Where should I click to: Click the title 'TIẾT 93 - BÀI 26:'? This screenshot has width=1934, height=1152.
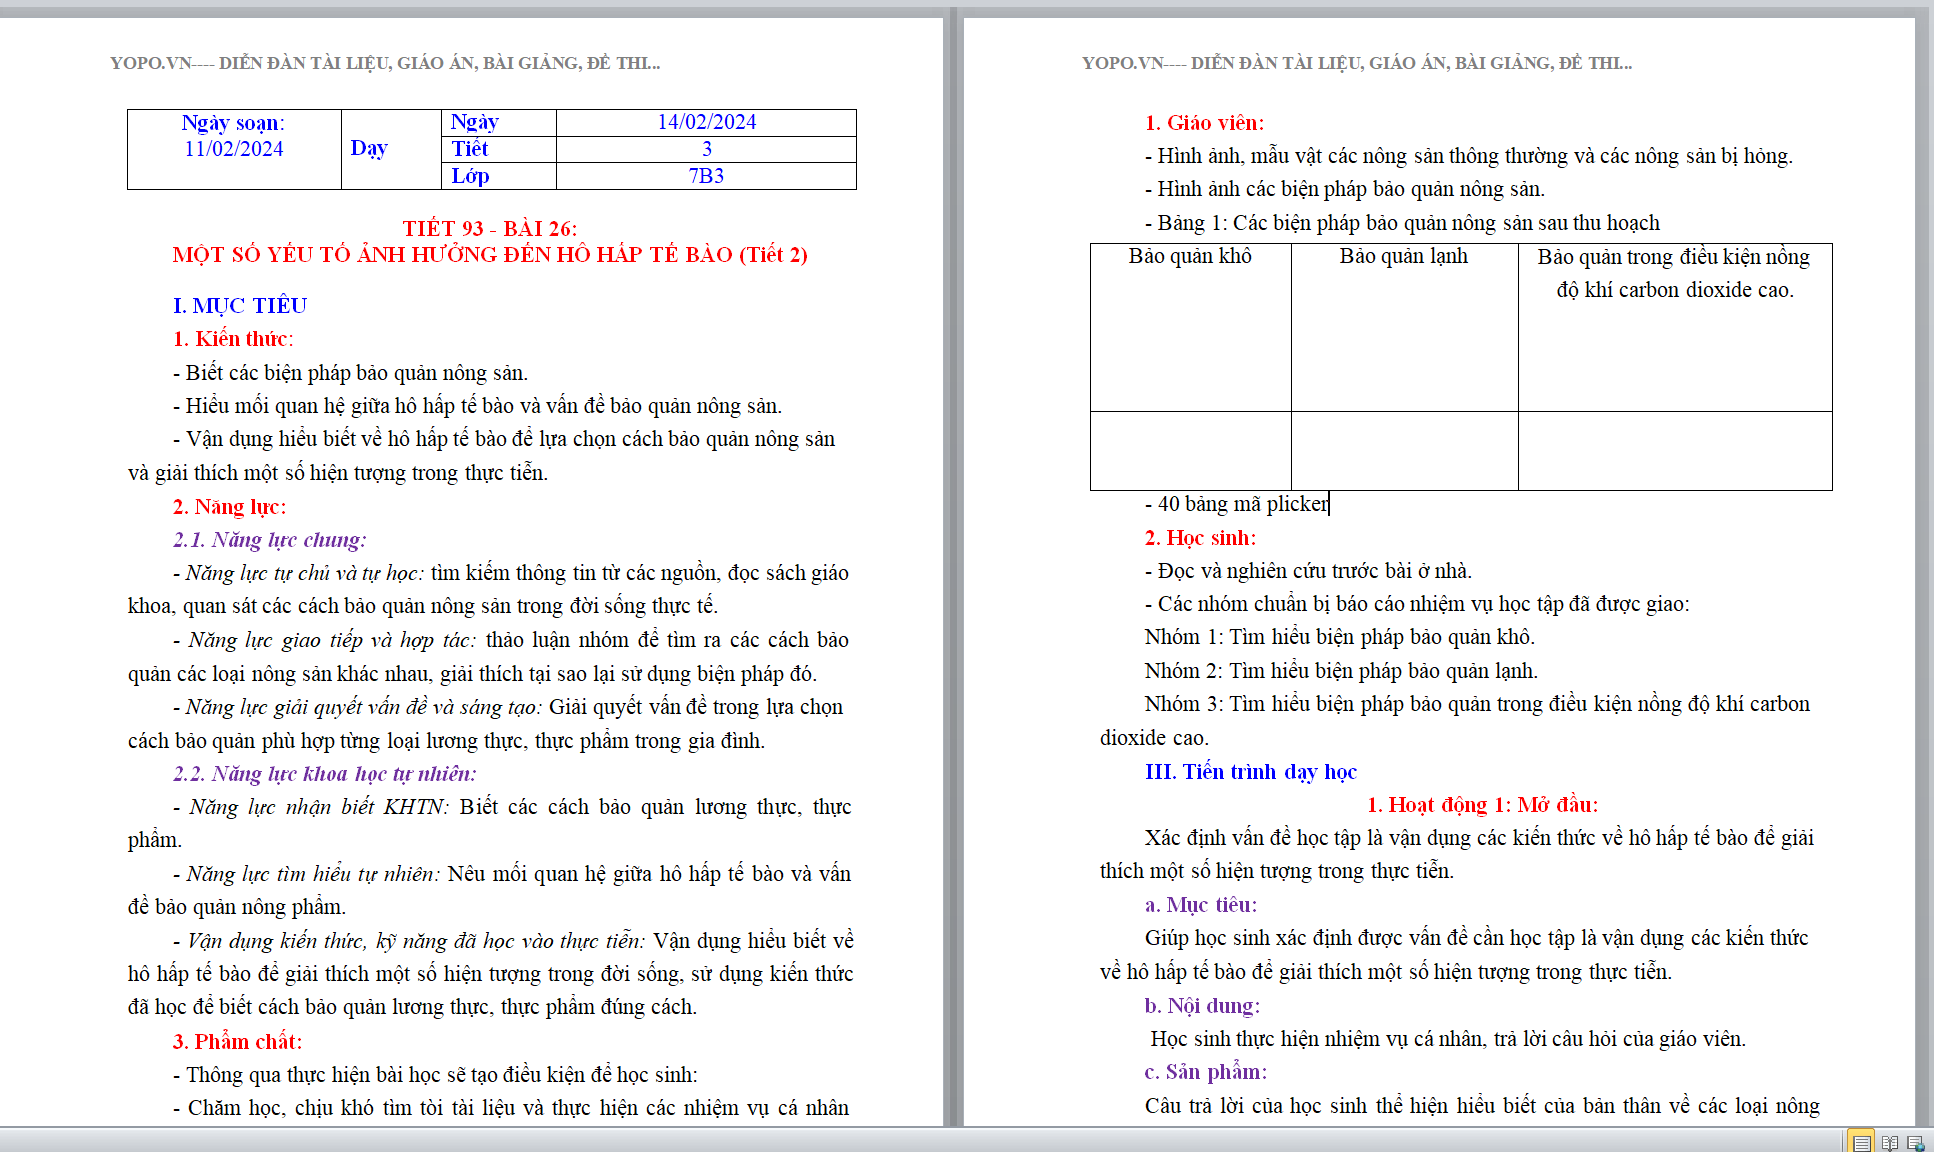click(x=490, y=228)
